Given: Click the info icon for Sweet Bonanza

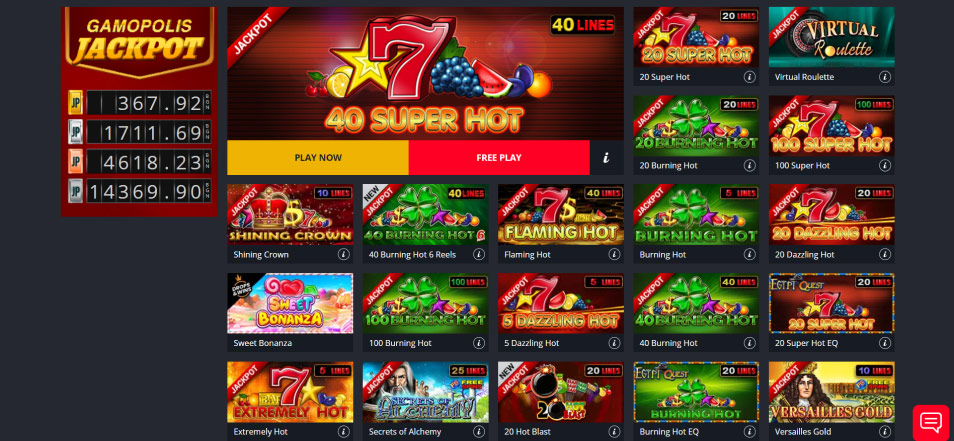Looking at the screenshot, I should click(x=343, y=343).
